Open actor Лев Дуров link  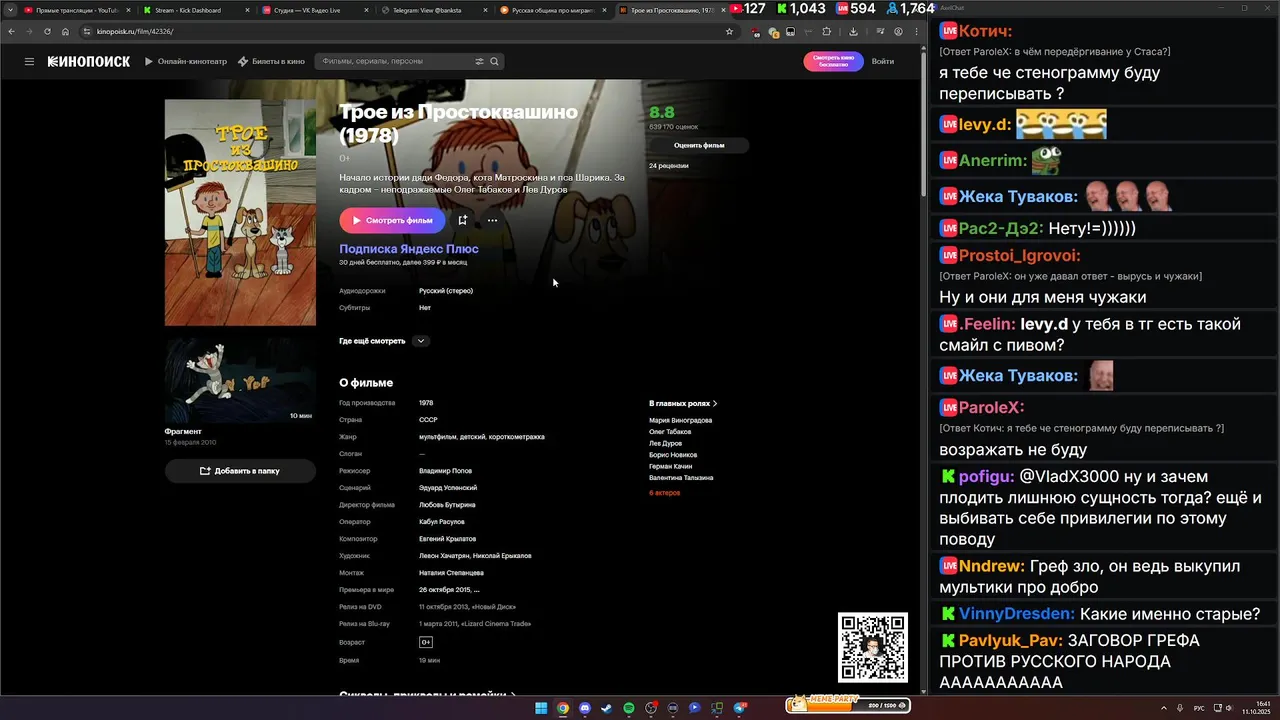click(665, 443)
